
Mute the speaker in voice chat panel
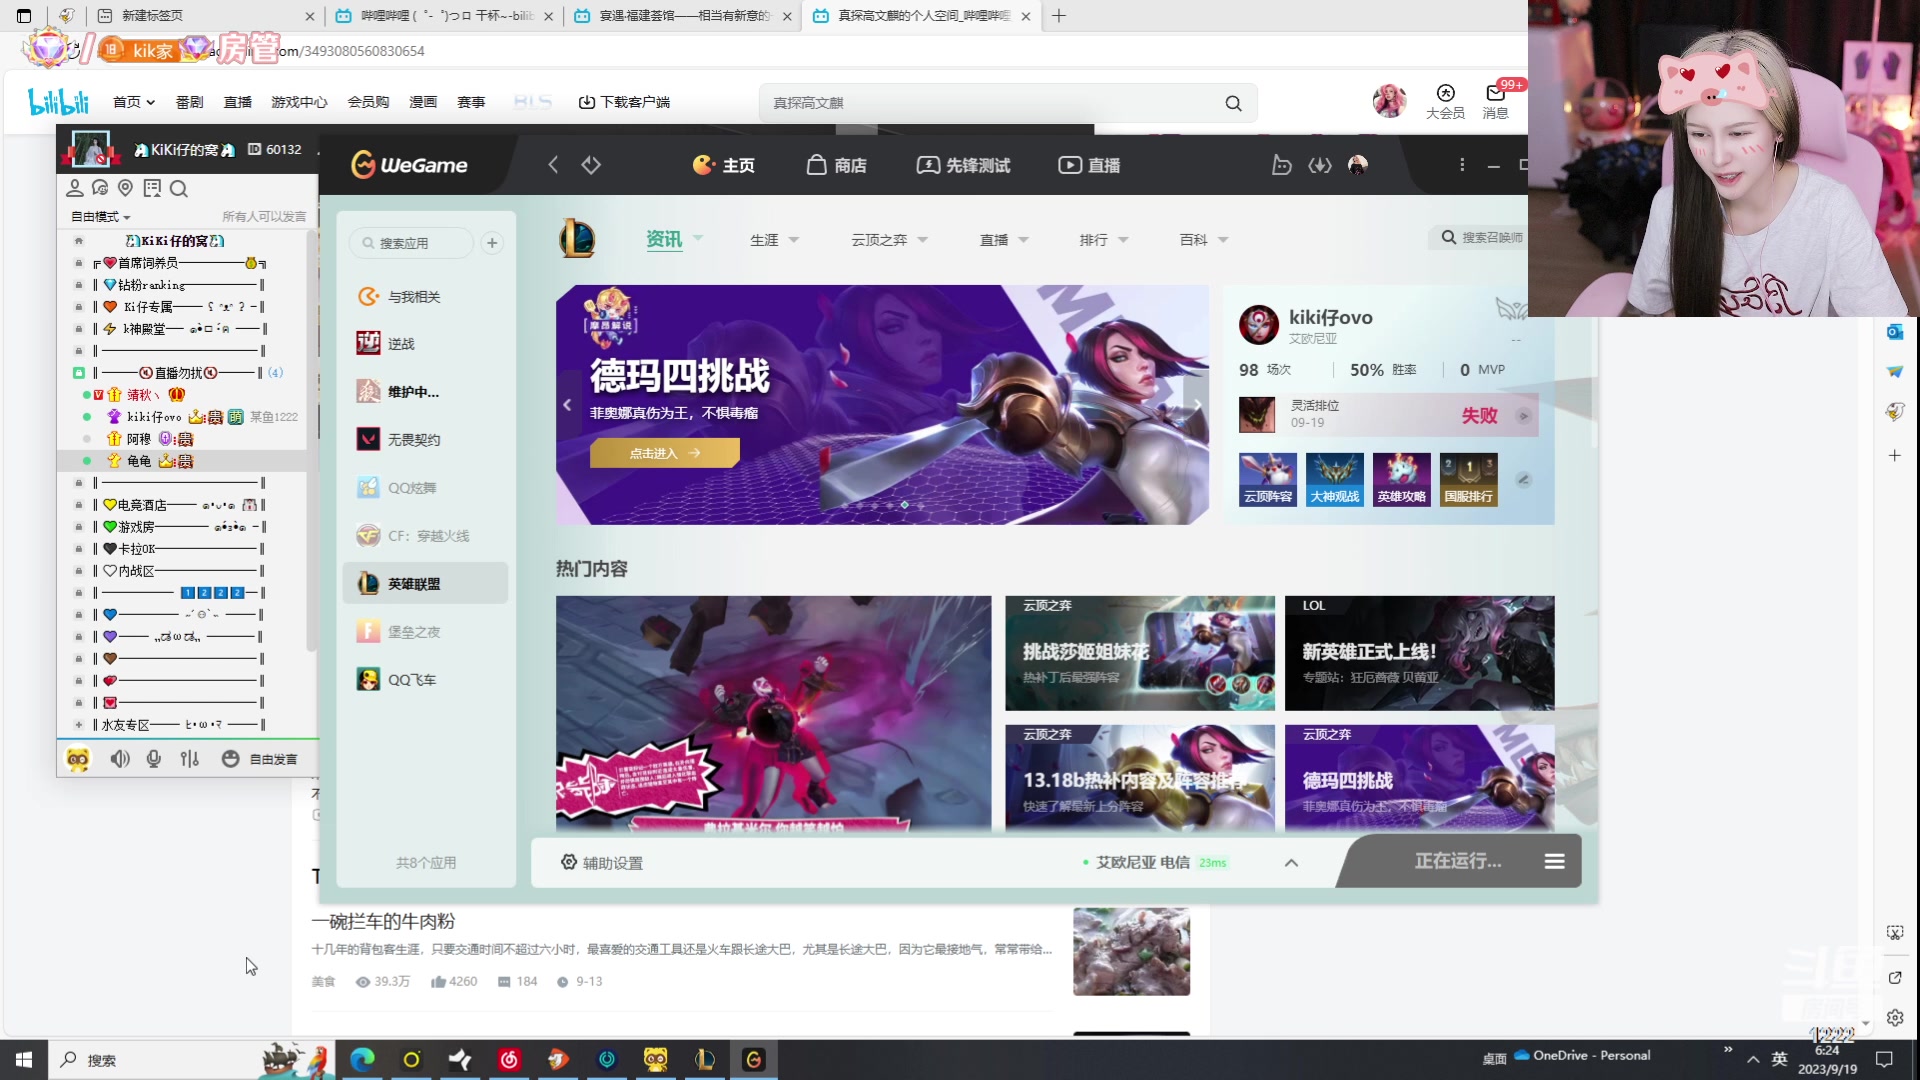coord(120,759)
